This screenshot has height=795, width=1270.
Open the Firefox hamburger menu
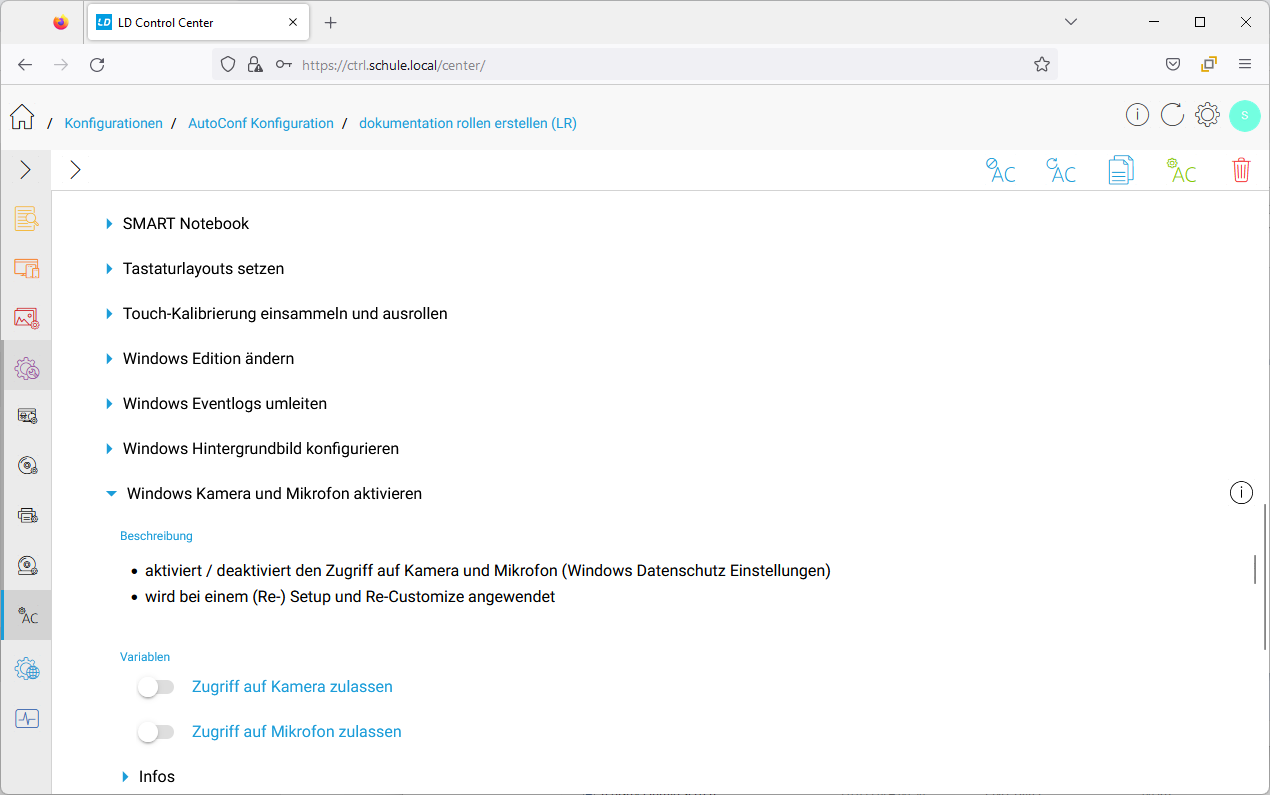point(1245,64)
